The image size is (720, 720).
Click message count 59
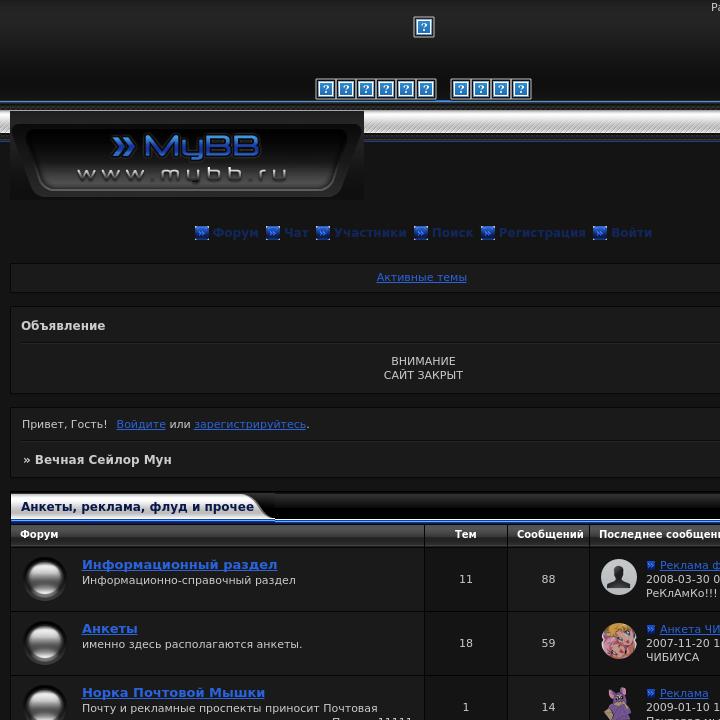pos(548,643)
